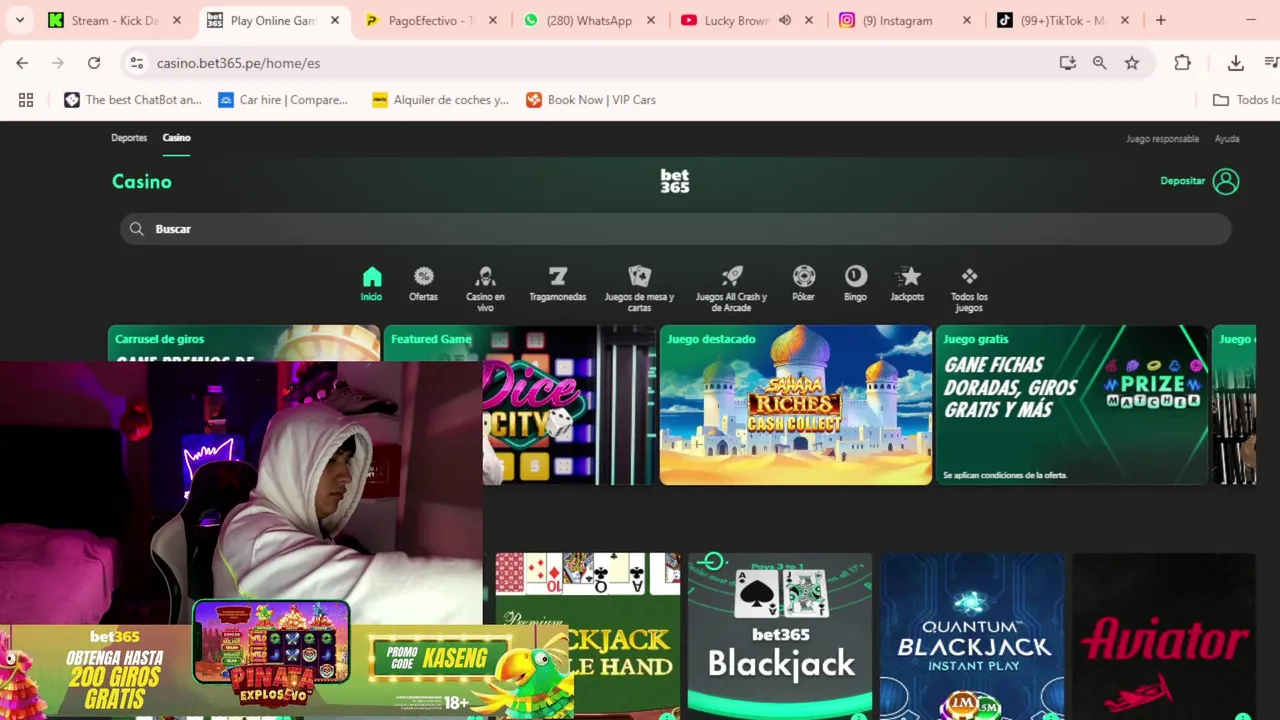The width and height of the screenshot is (1280, 720).
Task: Open the Car hire Compare bookmark
Action: (x=283, y=100)
